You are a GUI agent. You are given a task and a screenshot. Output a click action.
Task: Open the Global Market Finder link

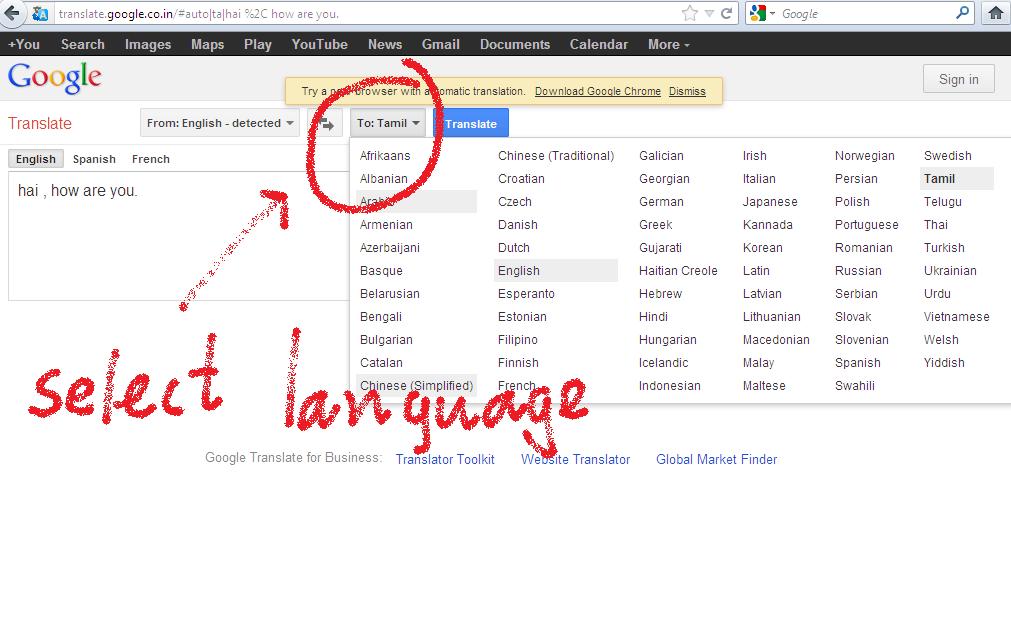[x=716, y=460]
